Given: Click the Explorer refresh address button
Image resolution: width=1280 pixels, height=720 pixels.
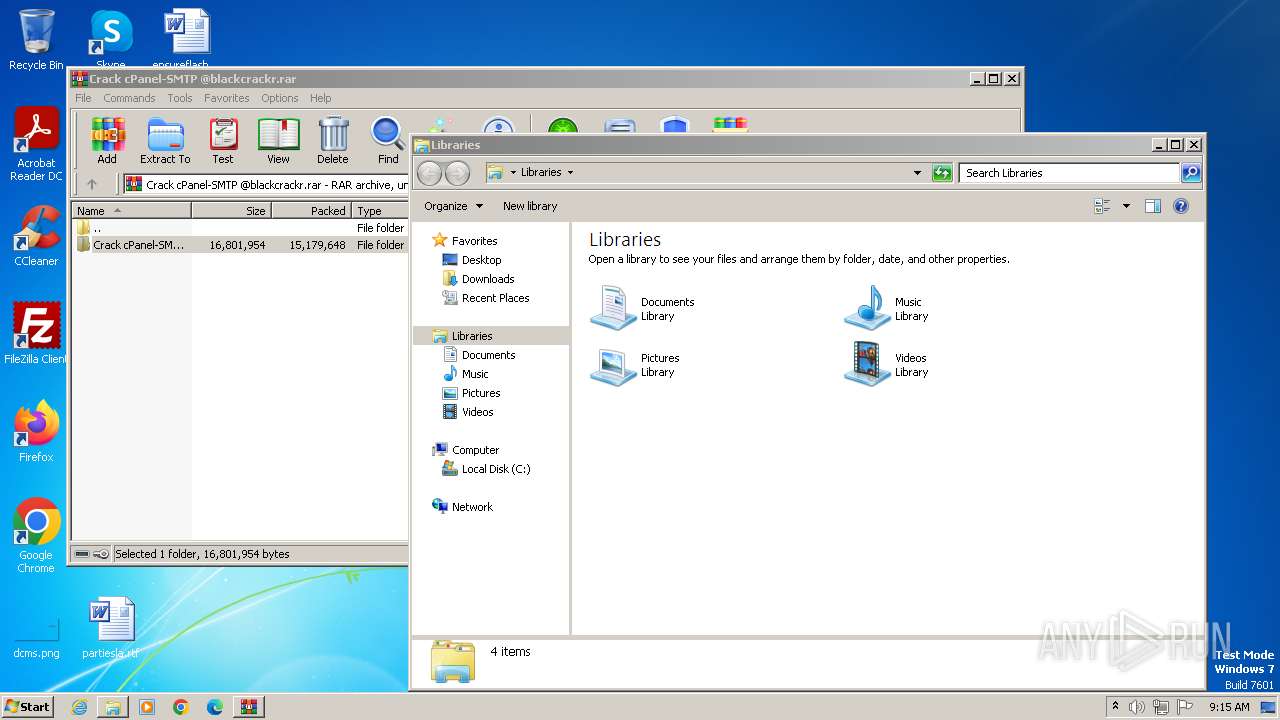Looking at the screenshot, I should (941, 173).
